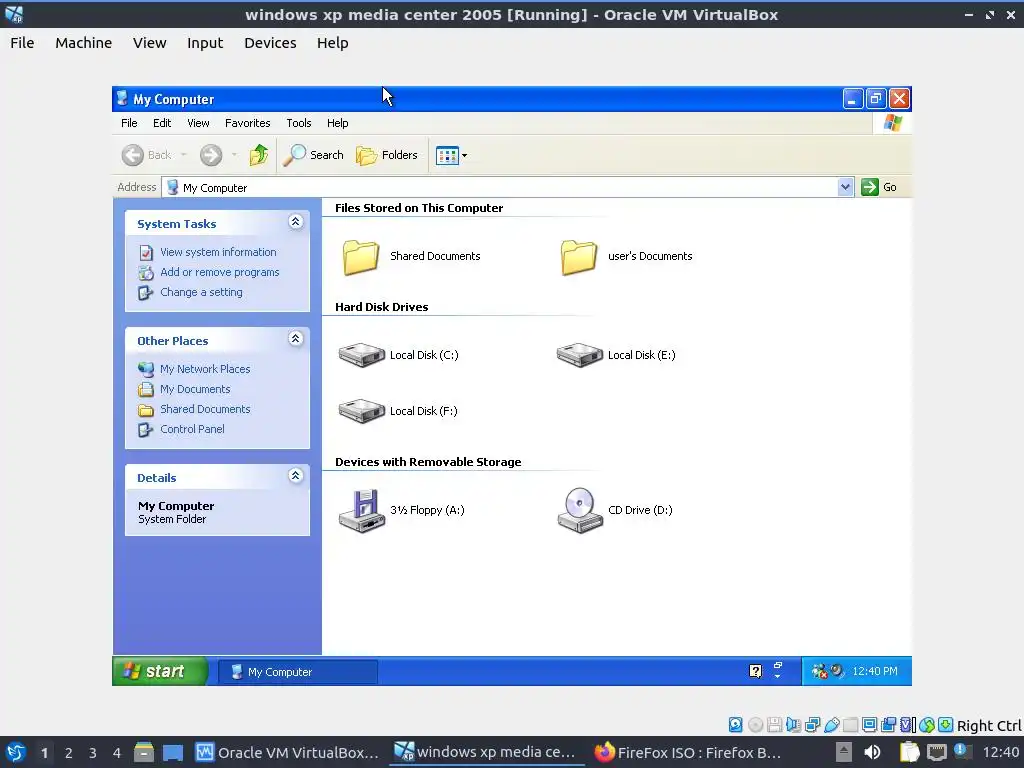Image resolution: width=1024 pixels, height=768 pixels.
Task: Open Shared Documents in Other Places
Action: pyautogui.click(x=205, y=409)
